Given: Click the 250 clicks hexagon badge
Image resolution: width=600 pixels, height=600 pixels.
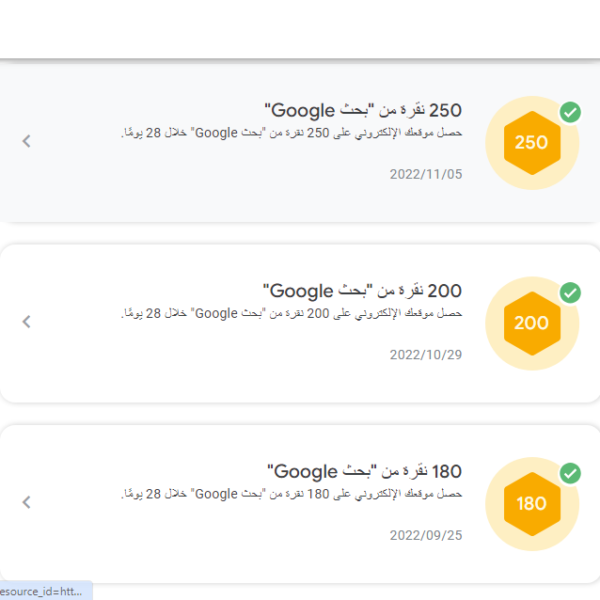Looking at the screenshot, I should (532, 143).
